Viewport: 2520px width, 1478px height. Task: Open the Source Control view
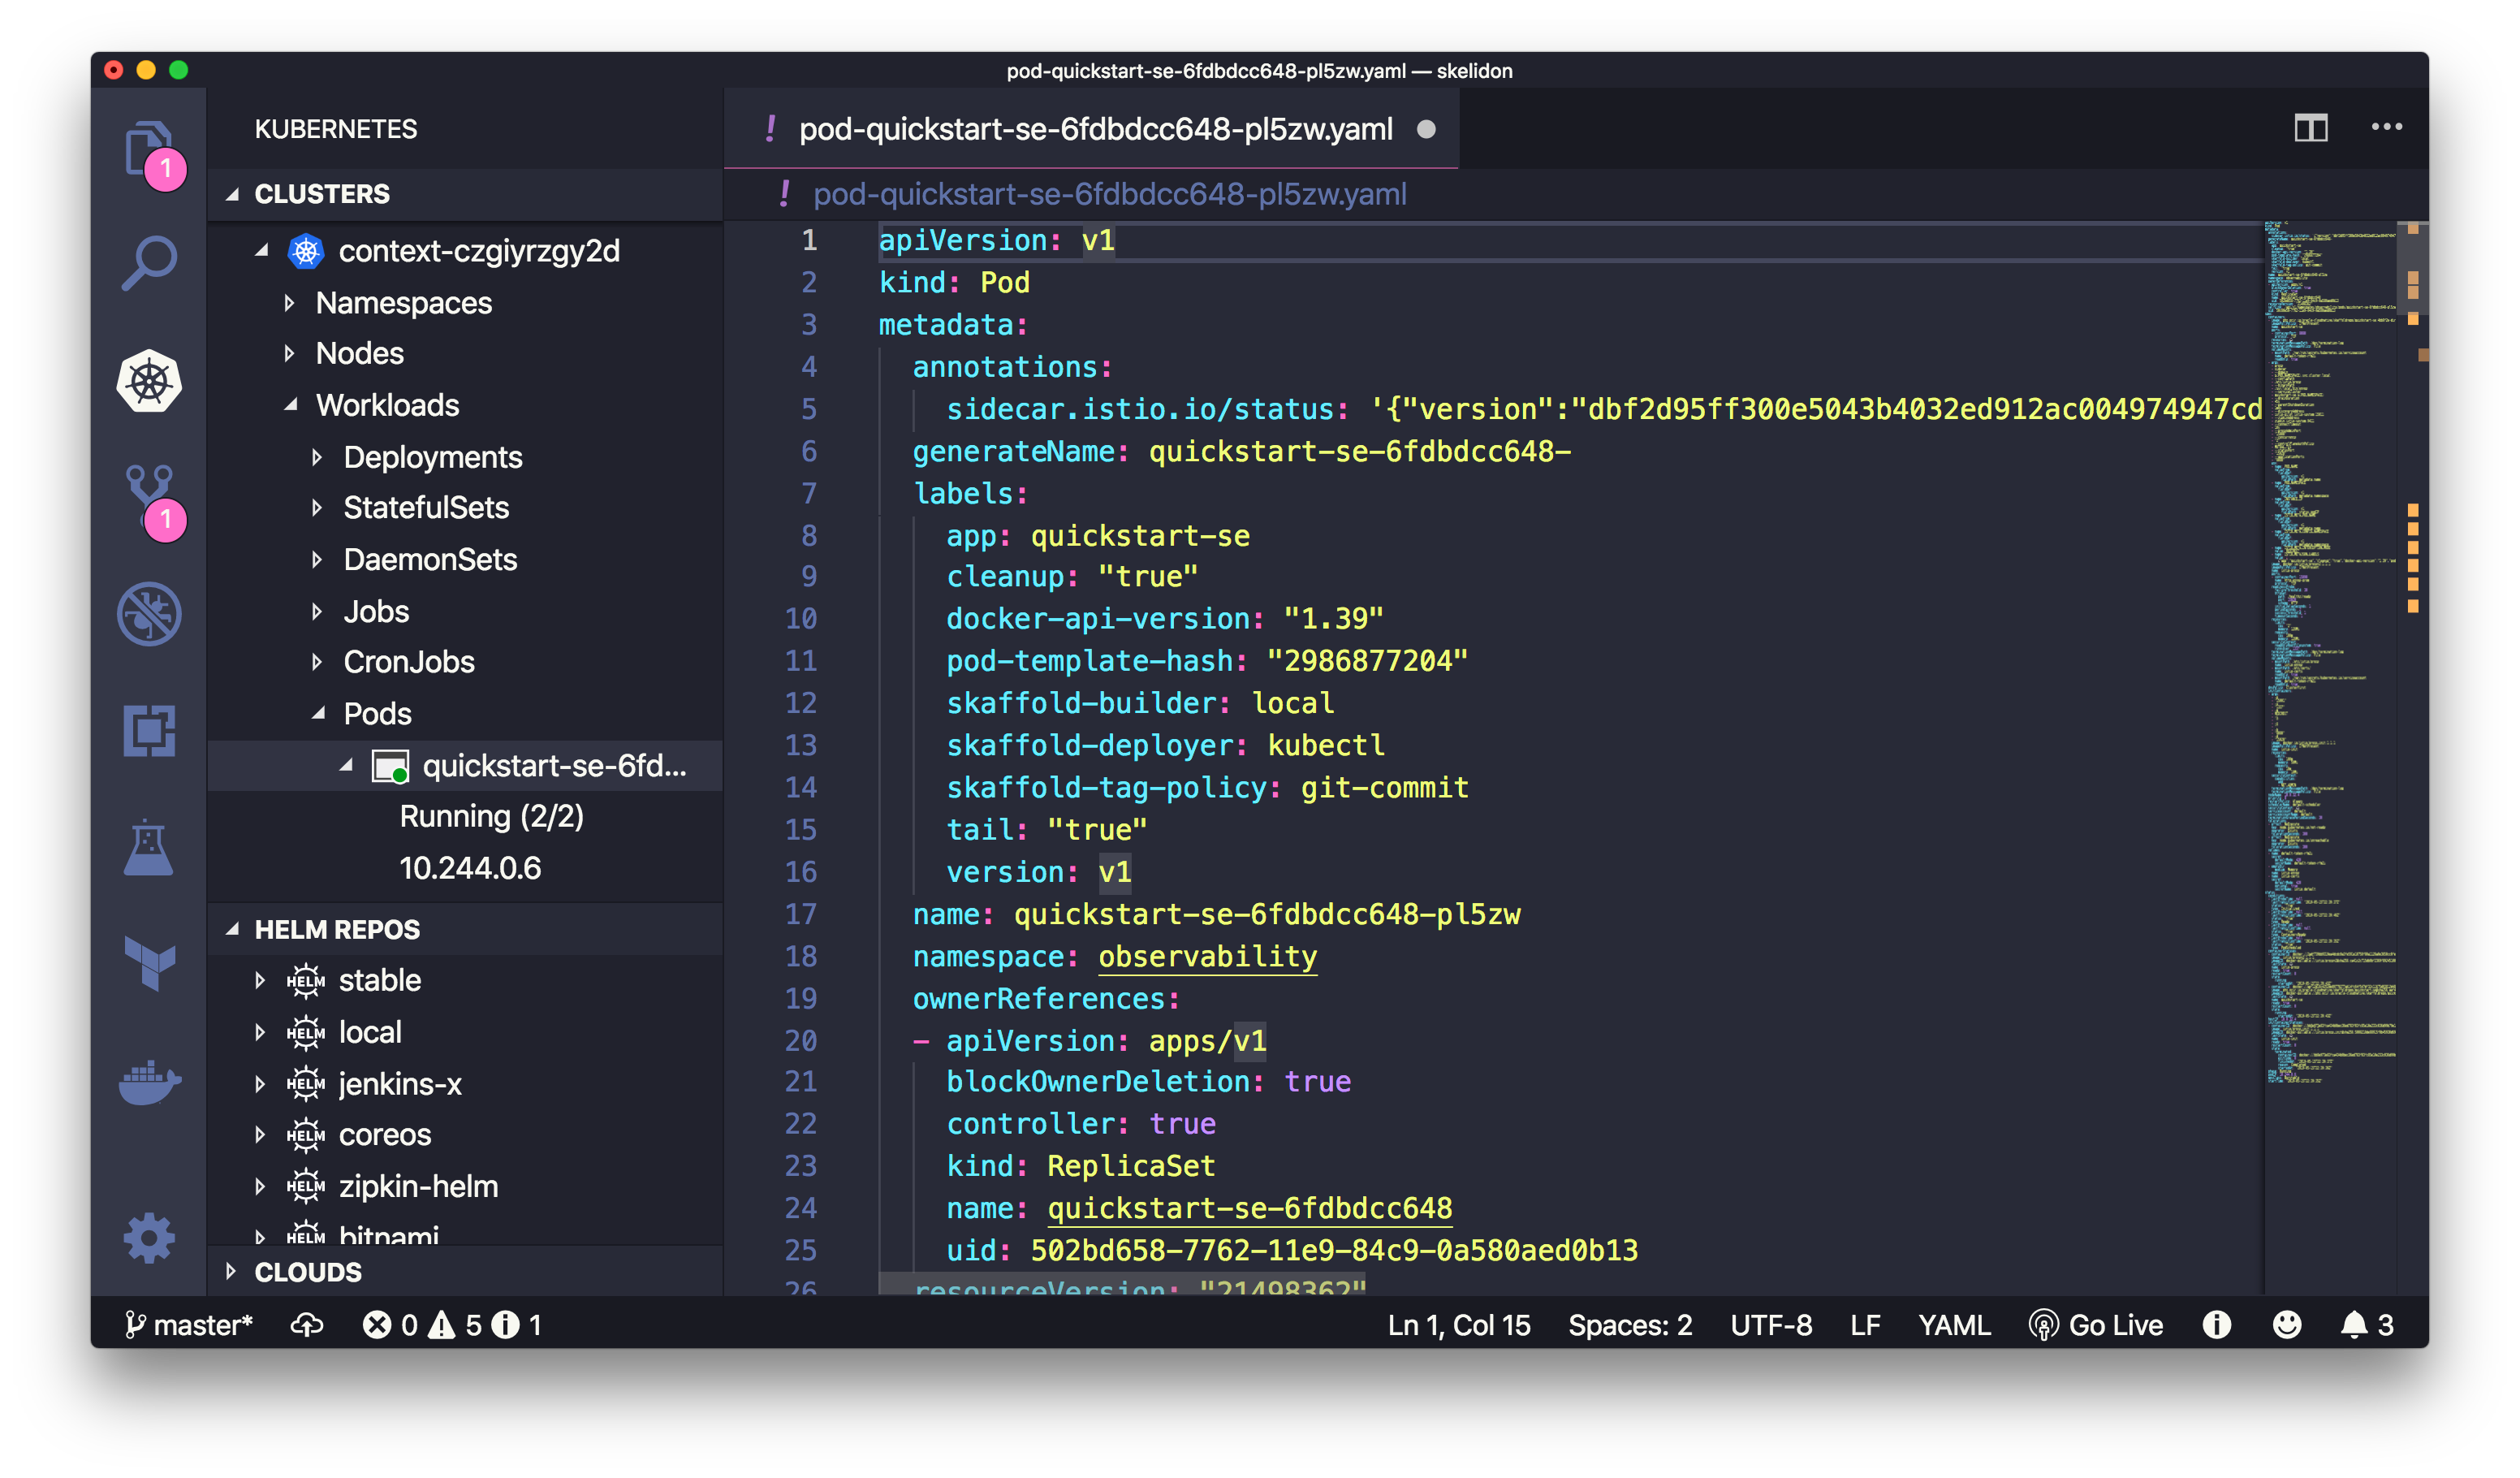point(148,495)
